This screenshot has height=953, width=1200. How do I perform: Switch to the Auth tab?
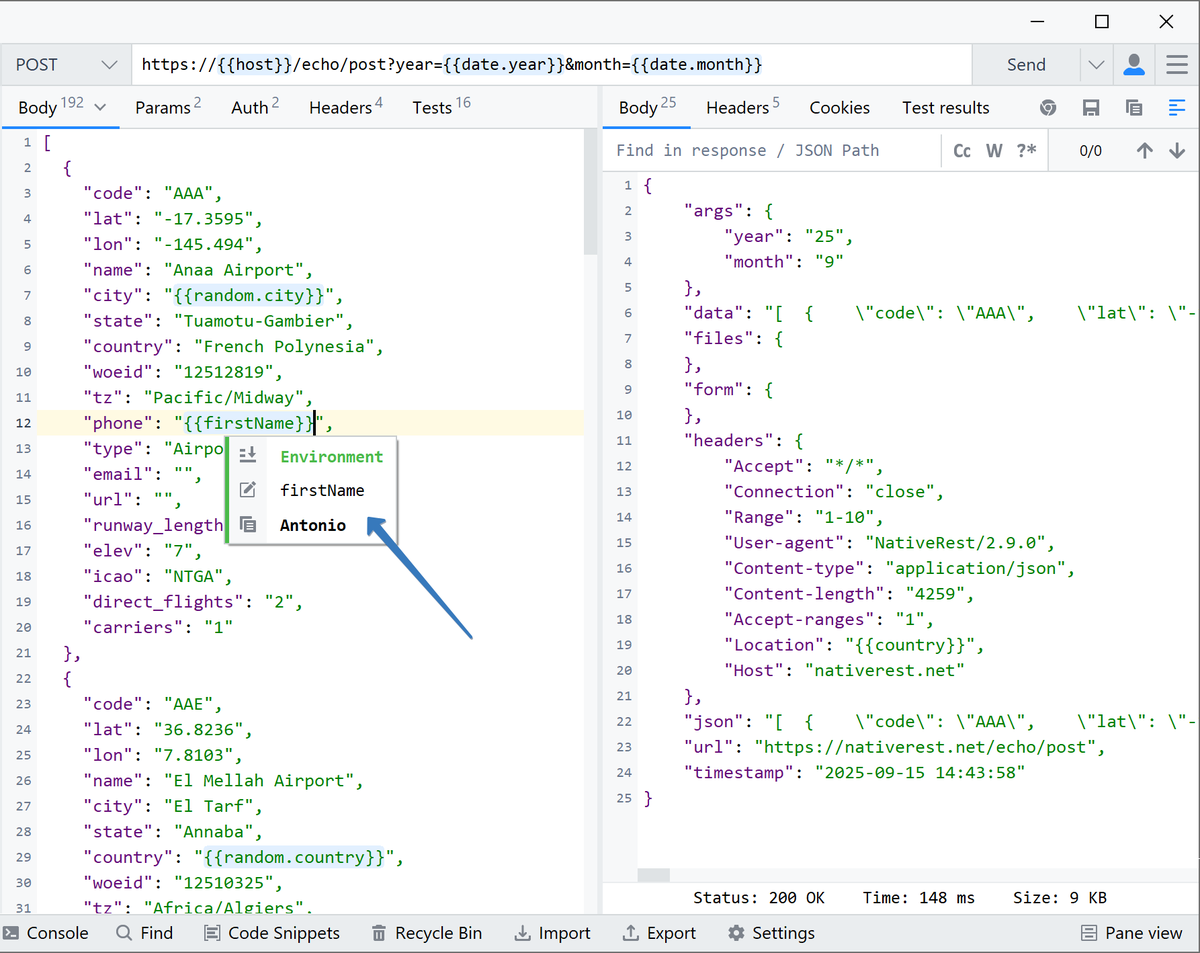coord(255,107)
